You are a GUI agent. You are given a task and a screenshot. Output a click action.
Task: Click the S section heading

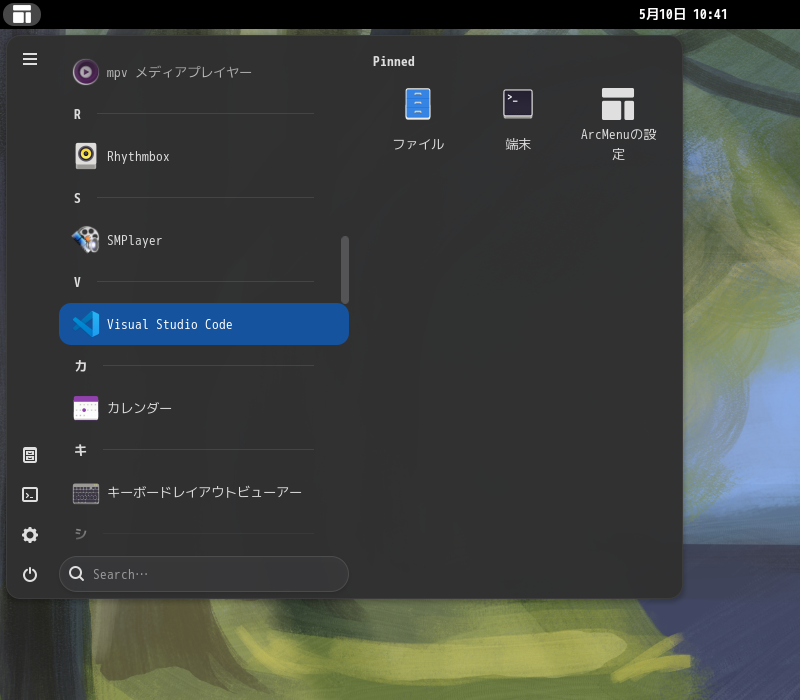tap(77, 198)
